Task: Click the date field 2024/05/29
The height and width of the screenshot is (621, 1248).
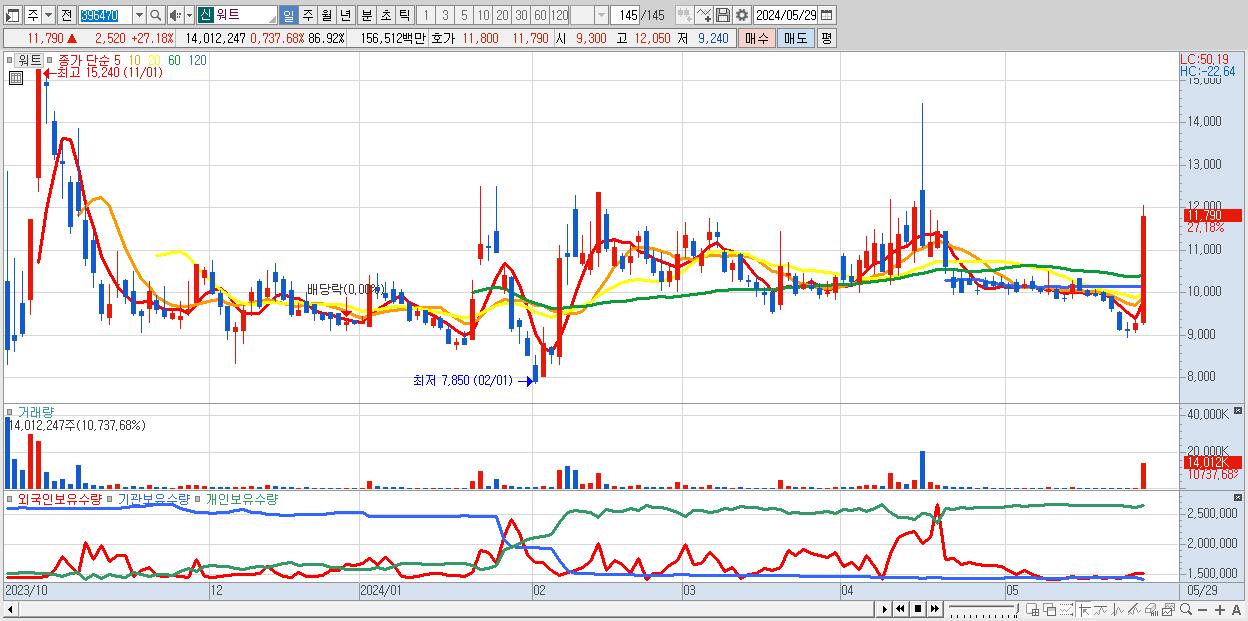Action: [786, 16]
